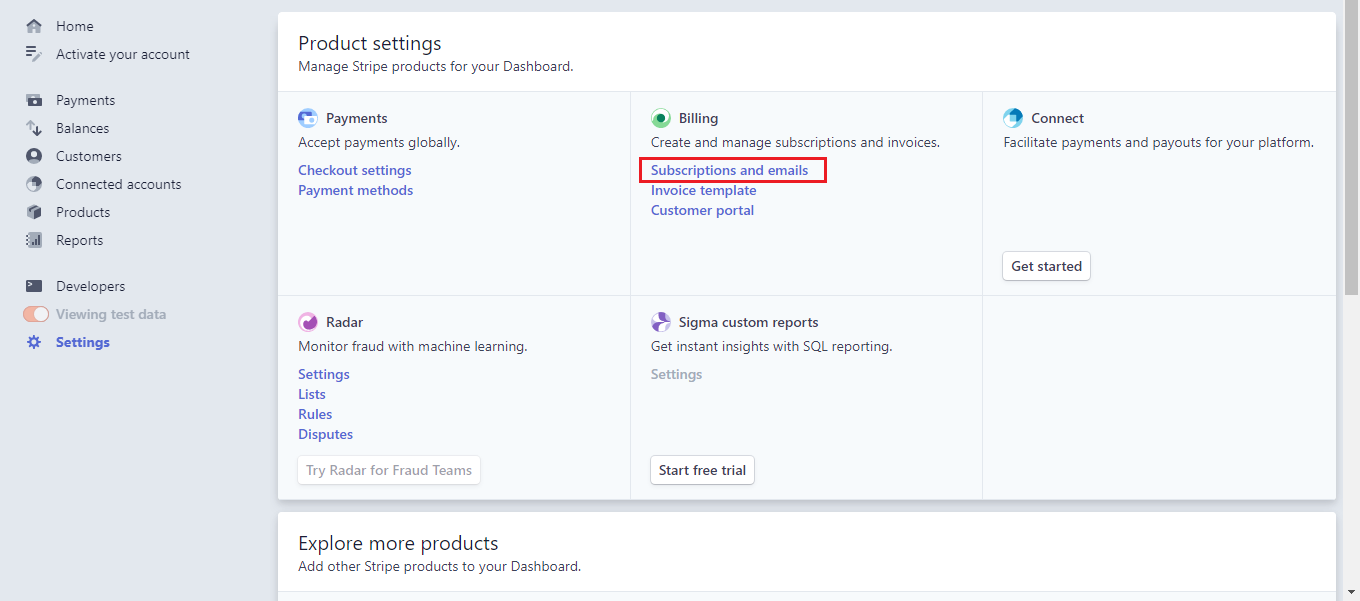Click the Reports chart icon
This screenshot has width=1360, height=601.
pyautogui.click(x=34, y=240)
